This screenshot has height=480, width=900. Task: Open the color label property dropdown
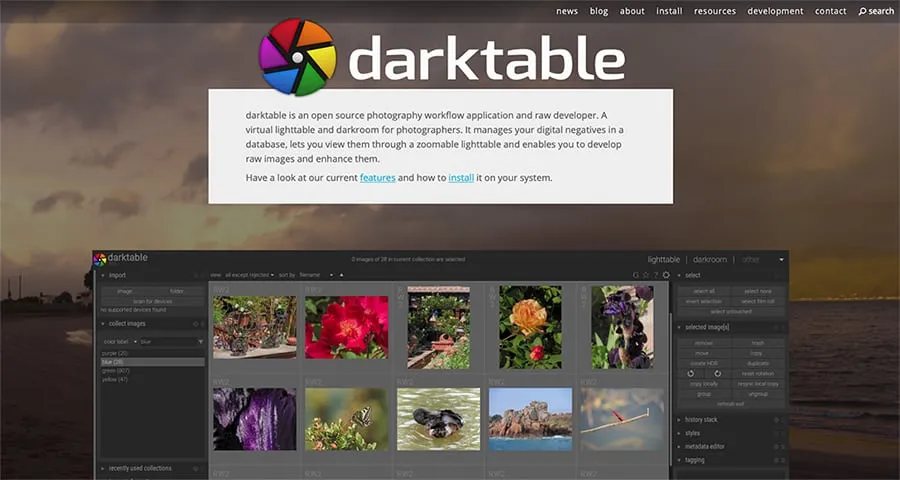tap(119, 342)
